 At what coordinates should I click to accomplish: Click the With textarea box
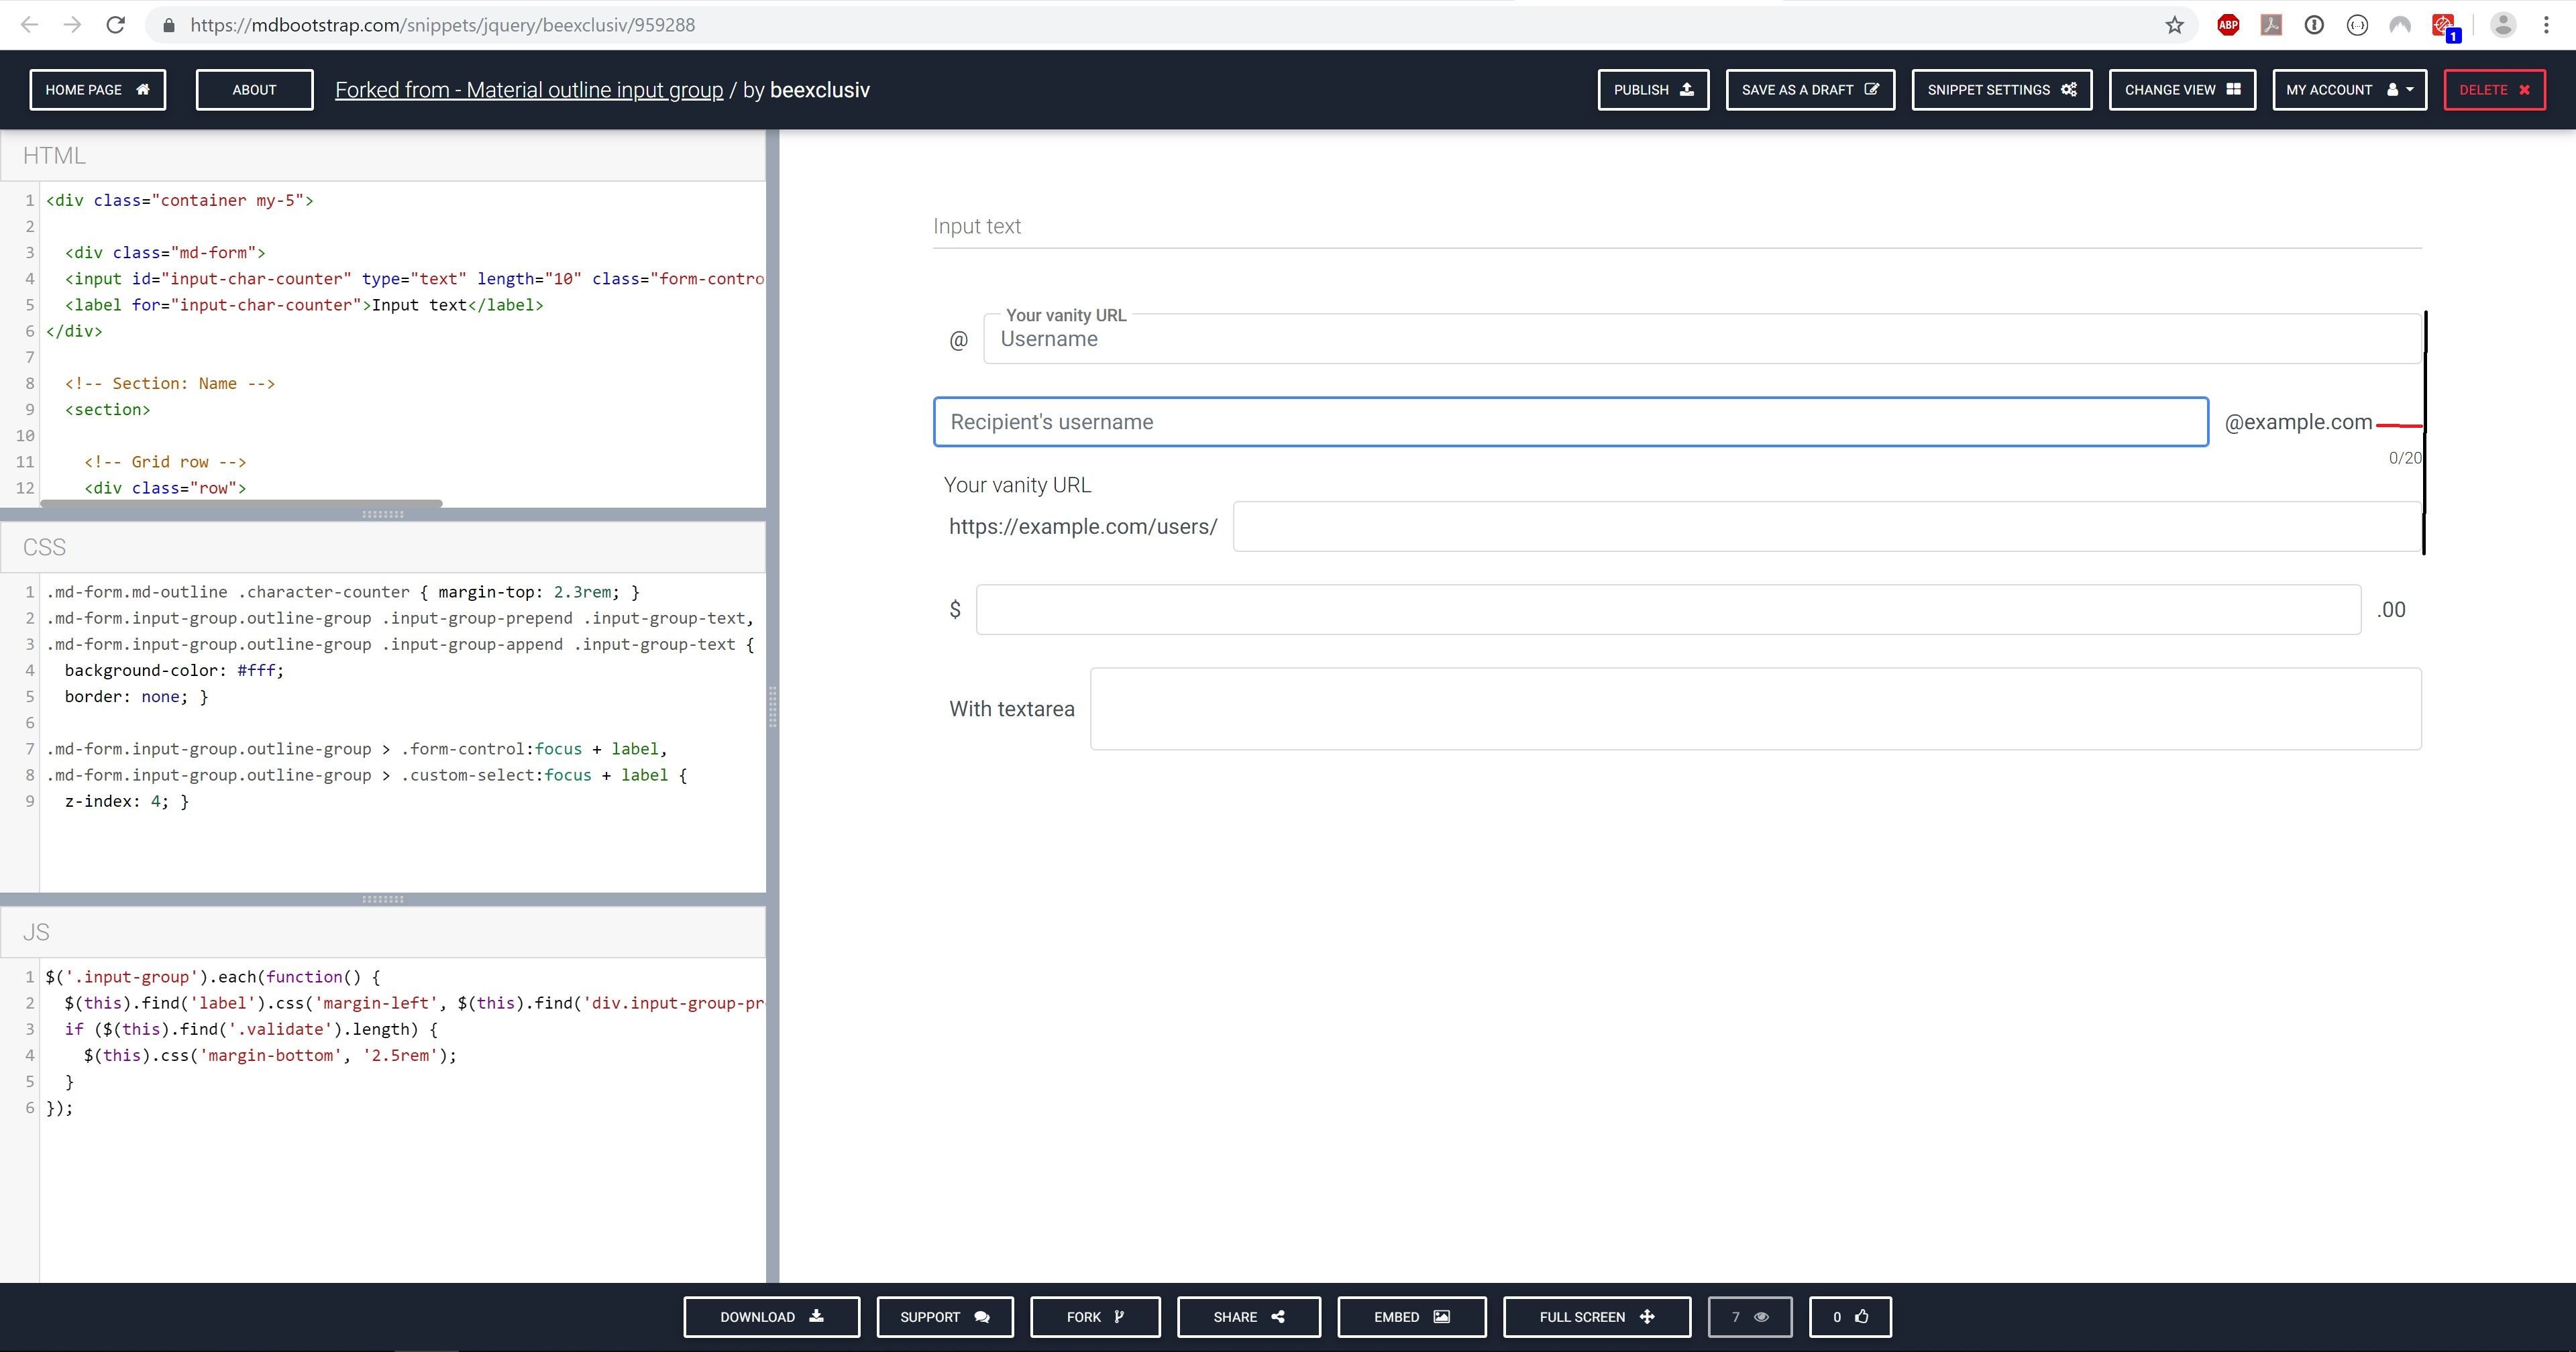(x=1755, y=709)
